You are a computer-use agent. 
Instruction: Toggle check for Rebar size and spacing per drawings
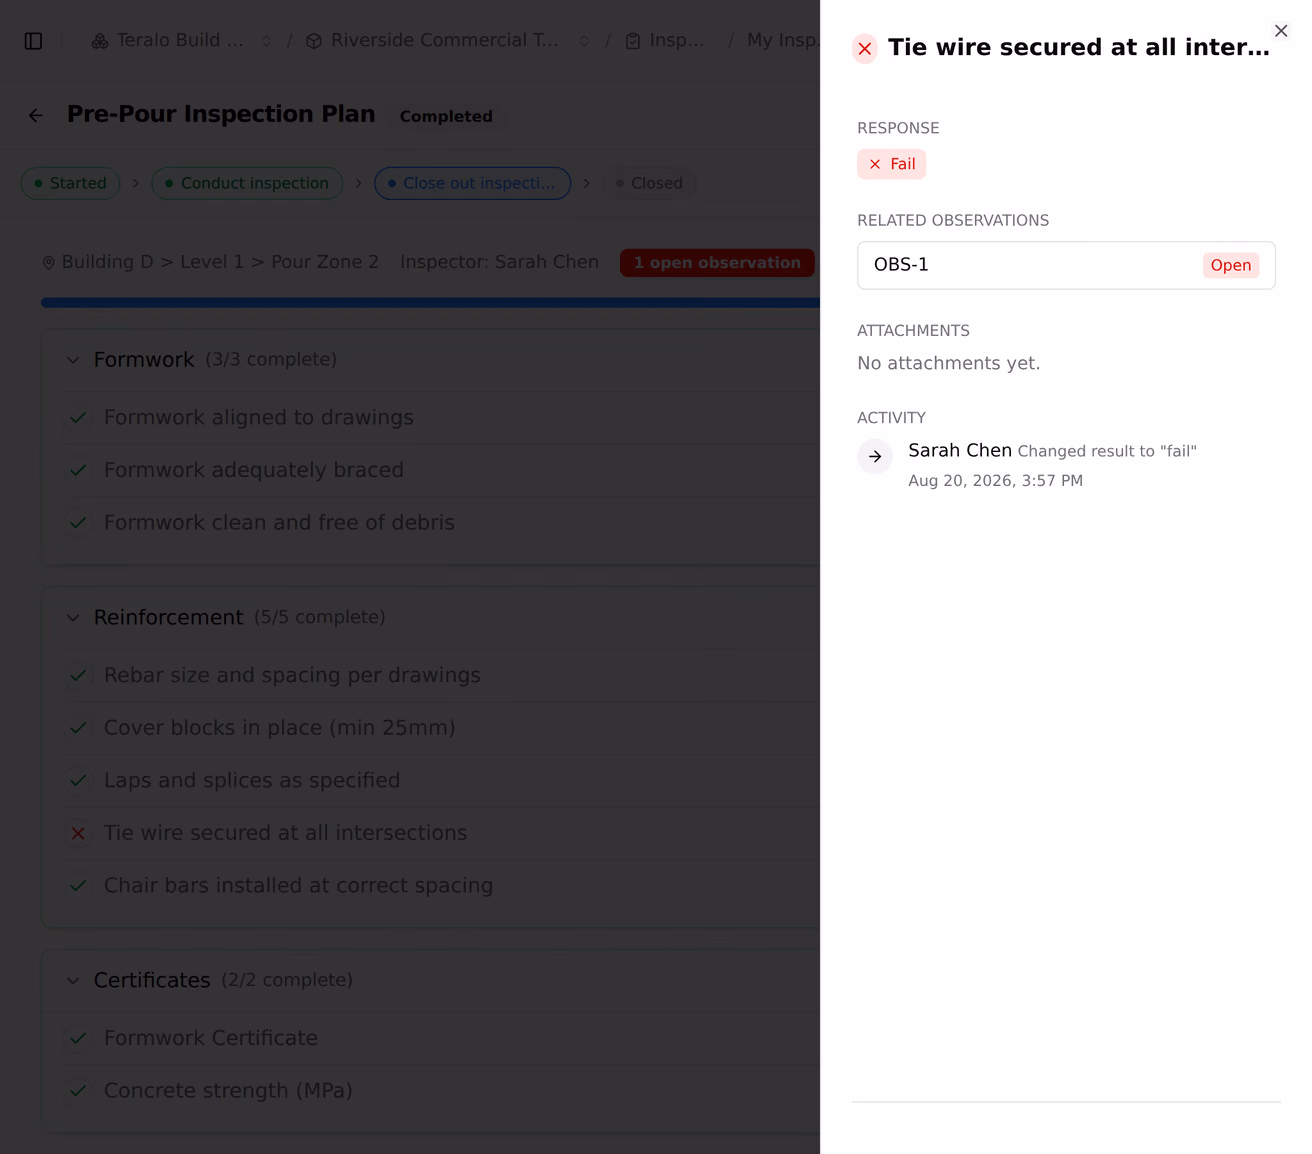[x=78, y=676]
